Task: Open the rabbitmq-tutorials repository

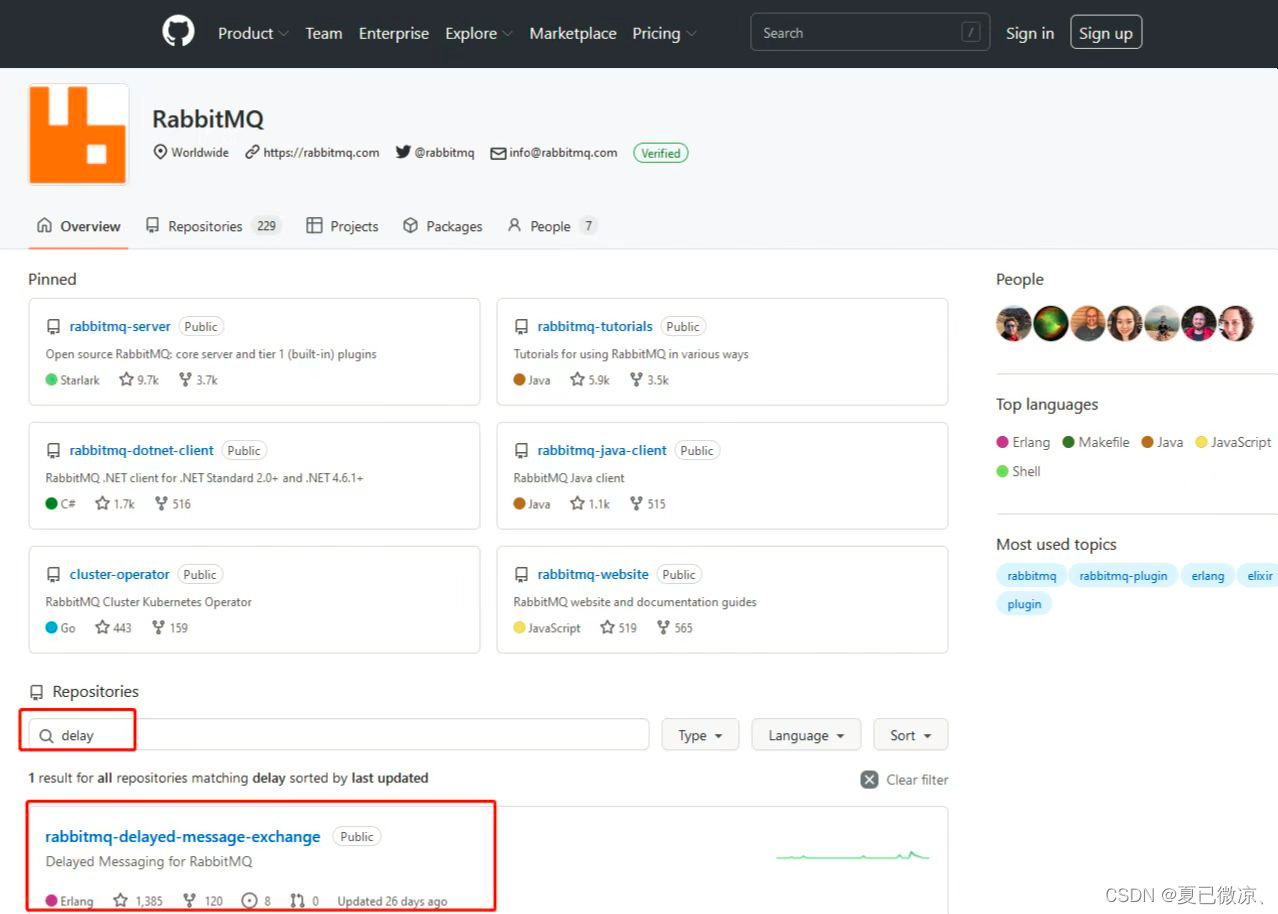Action: (595, 326)
